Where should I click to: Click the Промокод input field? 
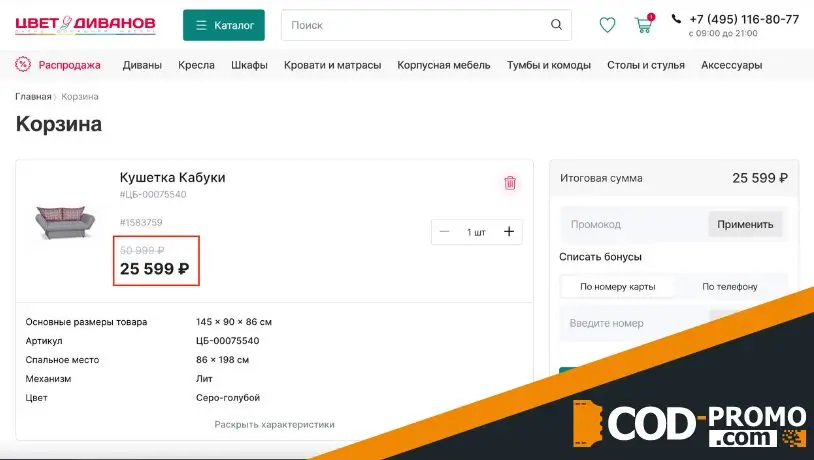634,224
